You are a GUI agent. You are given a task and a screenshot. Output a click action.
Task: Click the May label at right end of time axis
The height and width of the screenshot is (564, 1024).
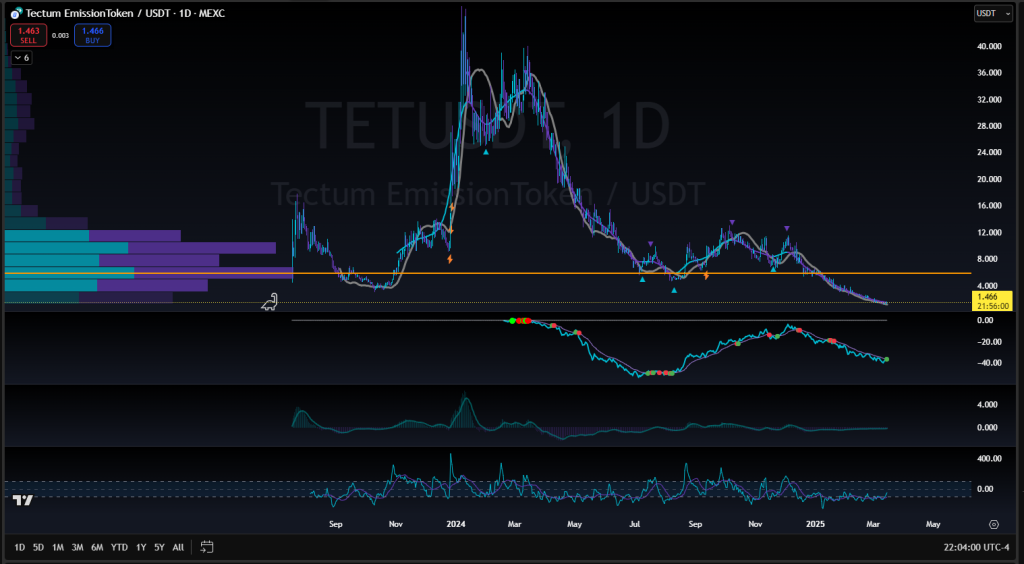(933, 524)
